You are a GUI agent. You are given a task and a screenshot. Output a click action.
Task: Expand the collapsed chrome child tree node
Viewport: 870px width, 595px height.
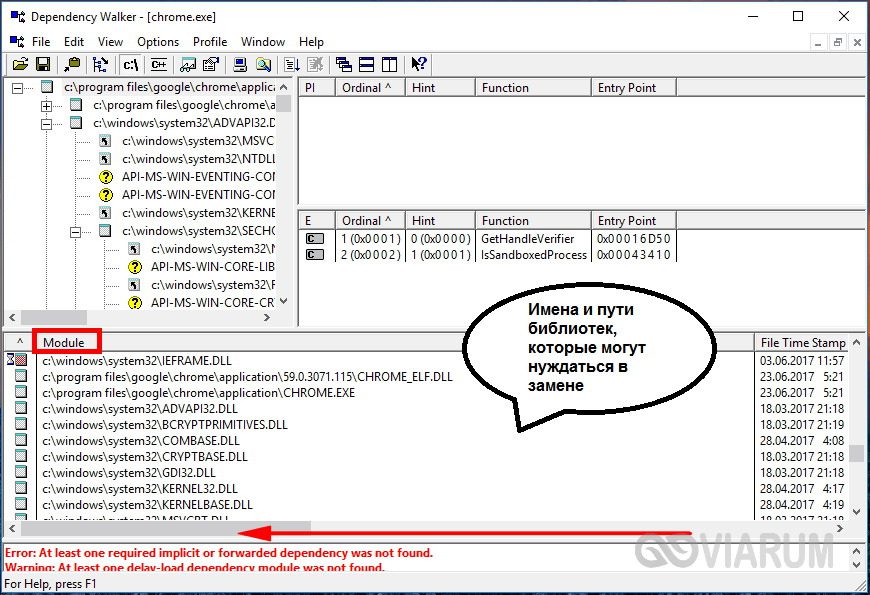pos(47,105)
